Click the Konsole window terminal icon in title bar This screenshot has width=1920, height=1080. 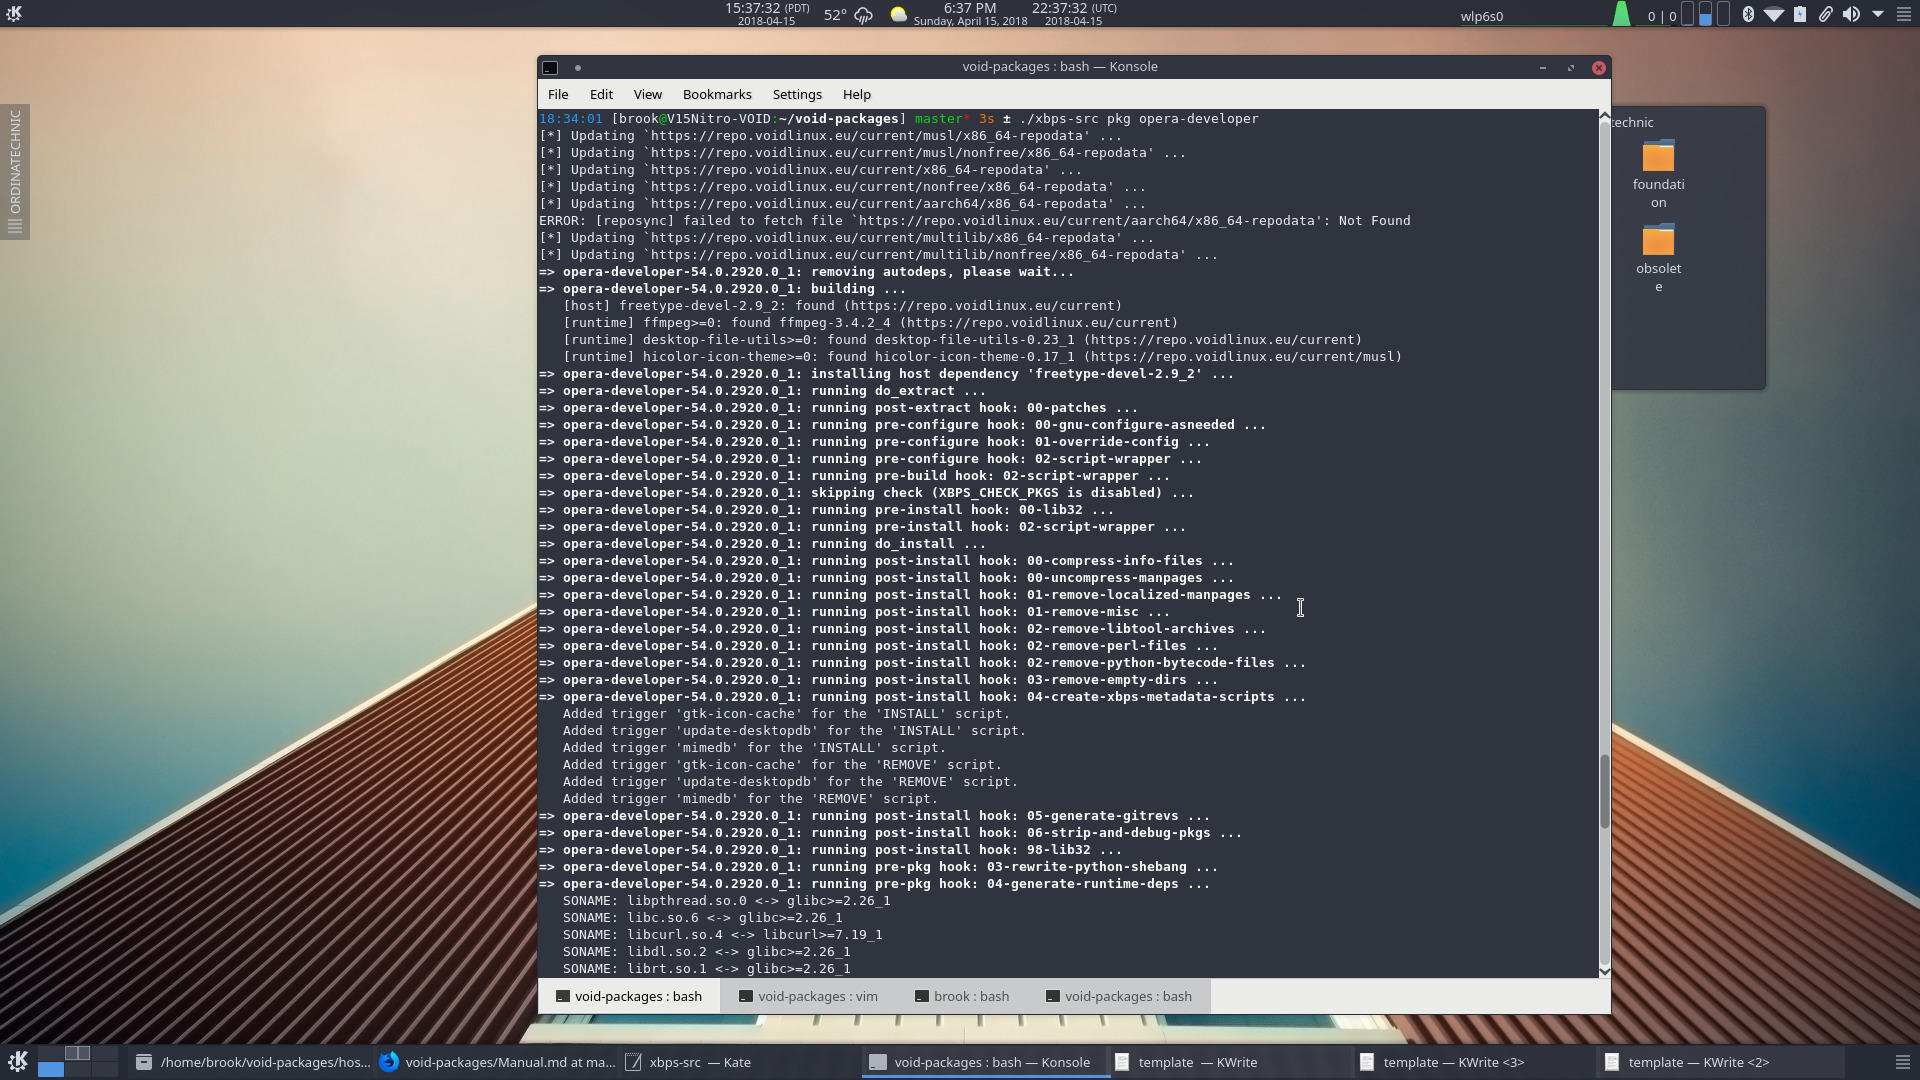coord(550,67)
